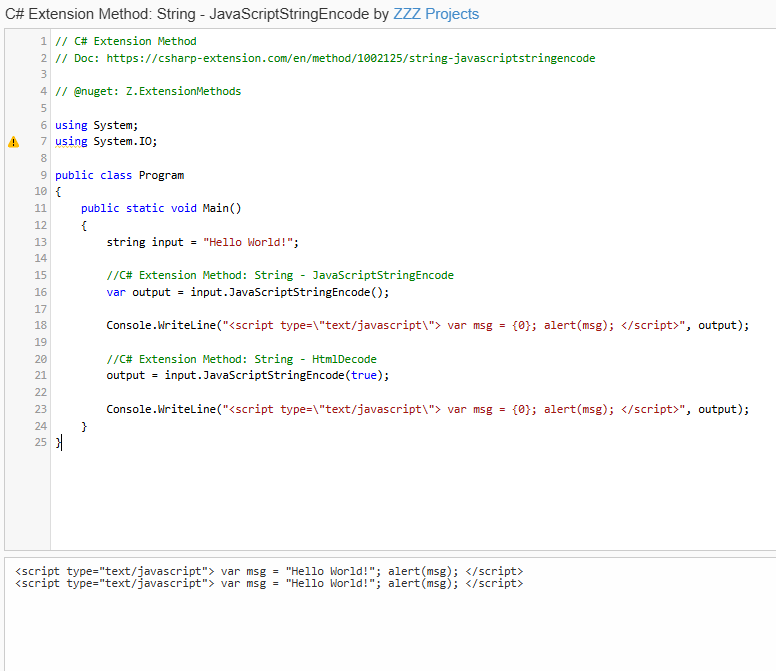The width and height of the screenshot is (776, 671).
Task: Click the empty editor area below the code
Action: coord(411,500)
